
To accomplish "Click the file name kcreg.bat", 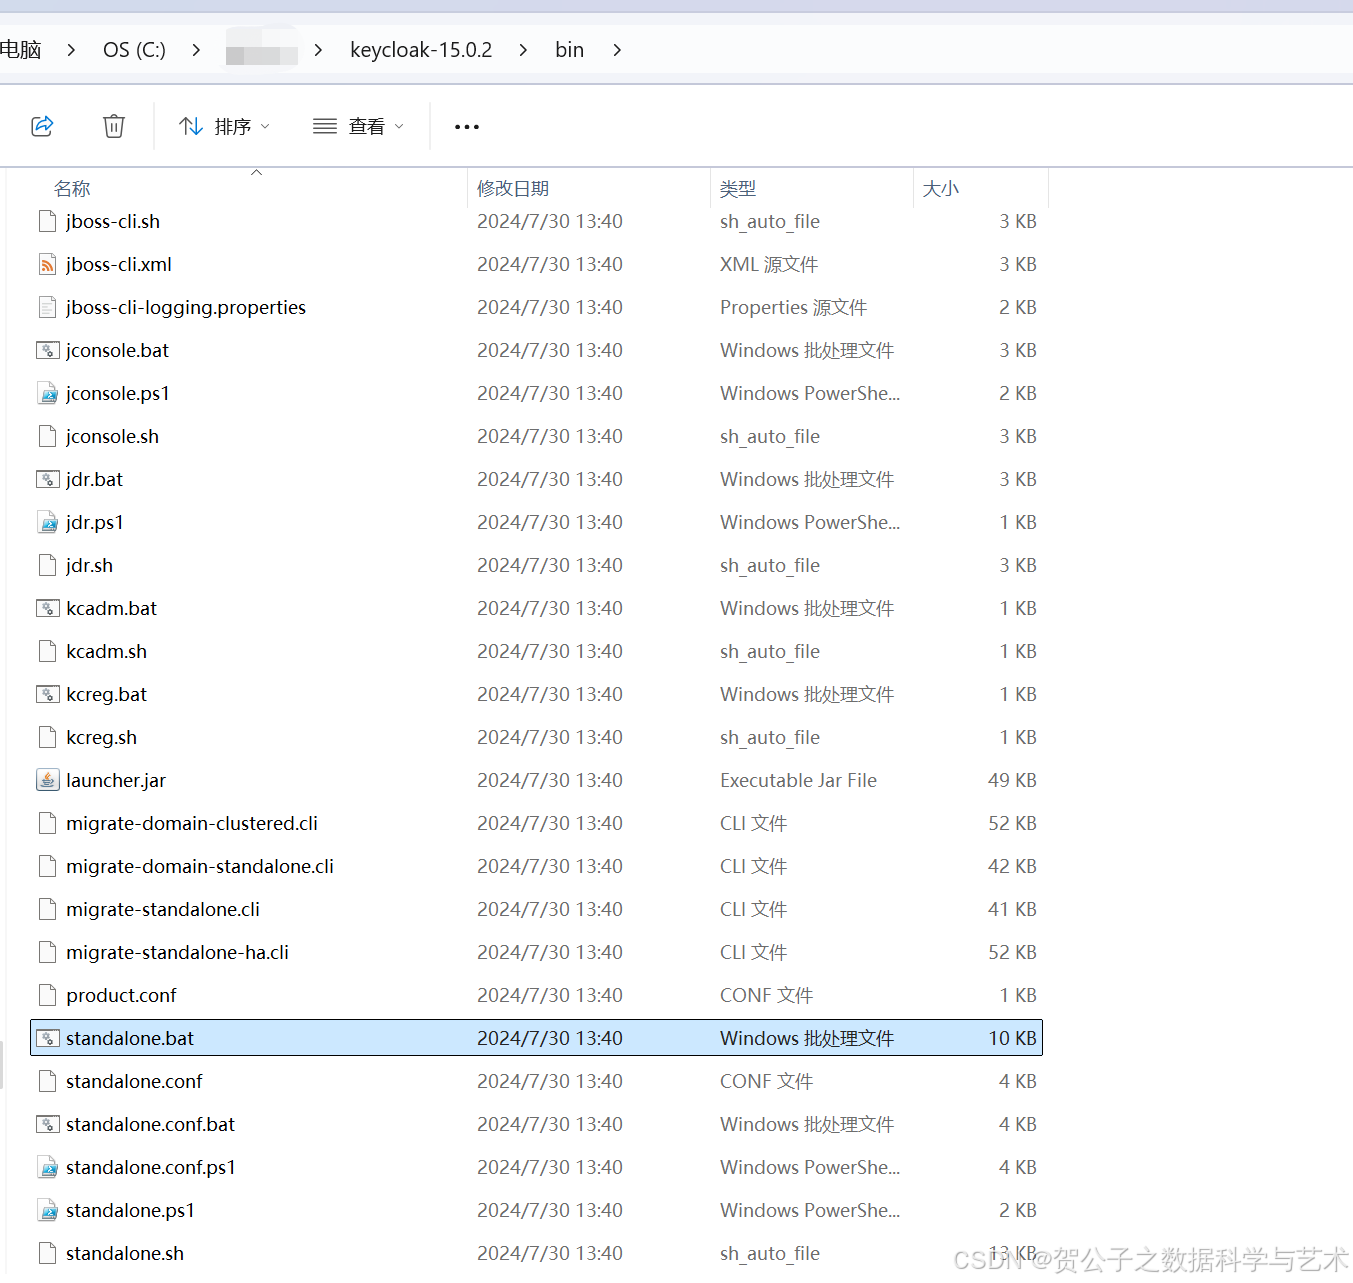I will click(x=107, y=694).
